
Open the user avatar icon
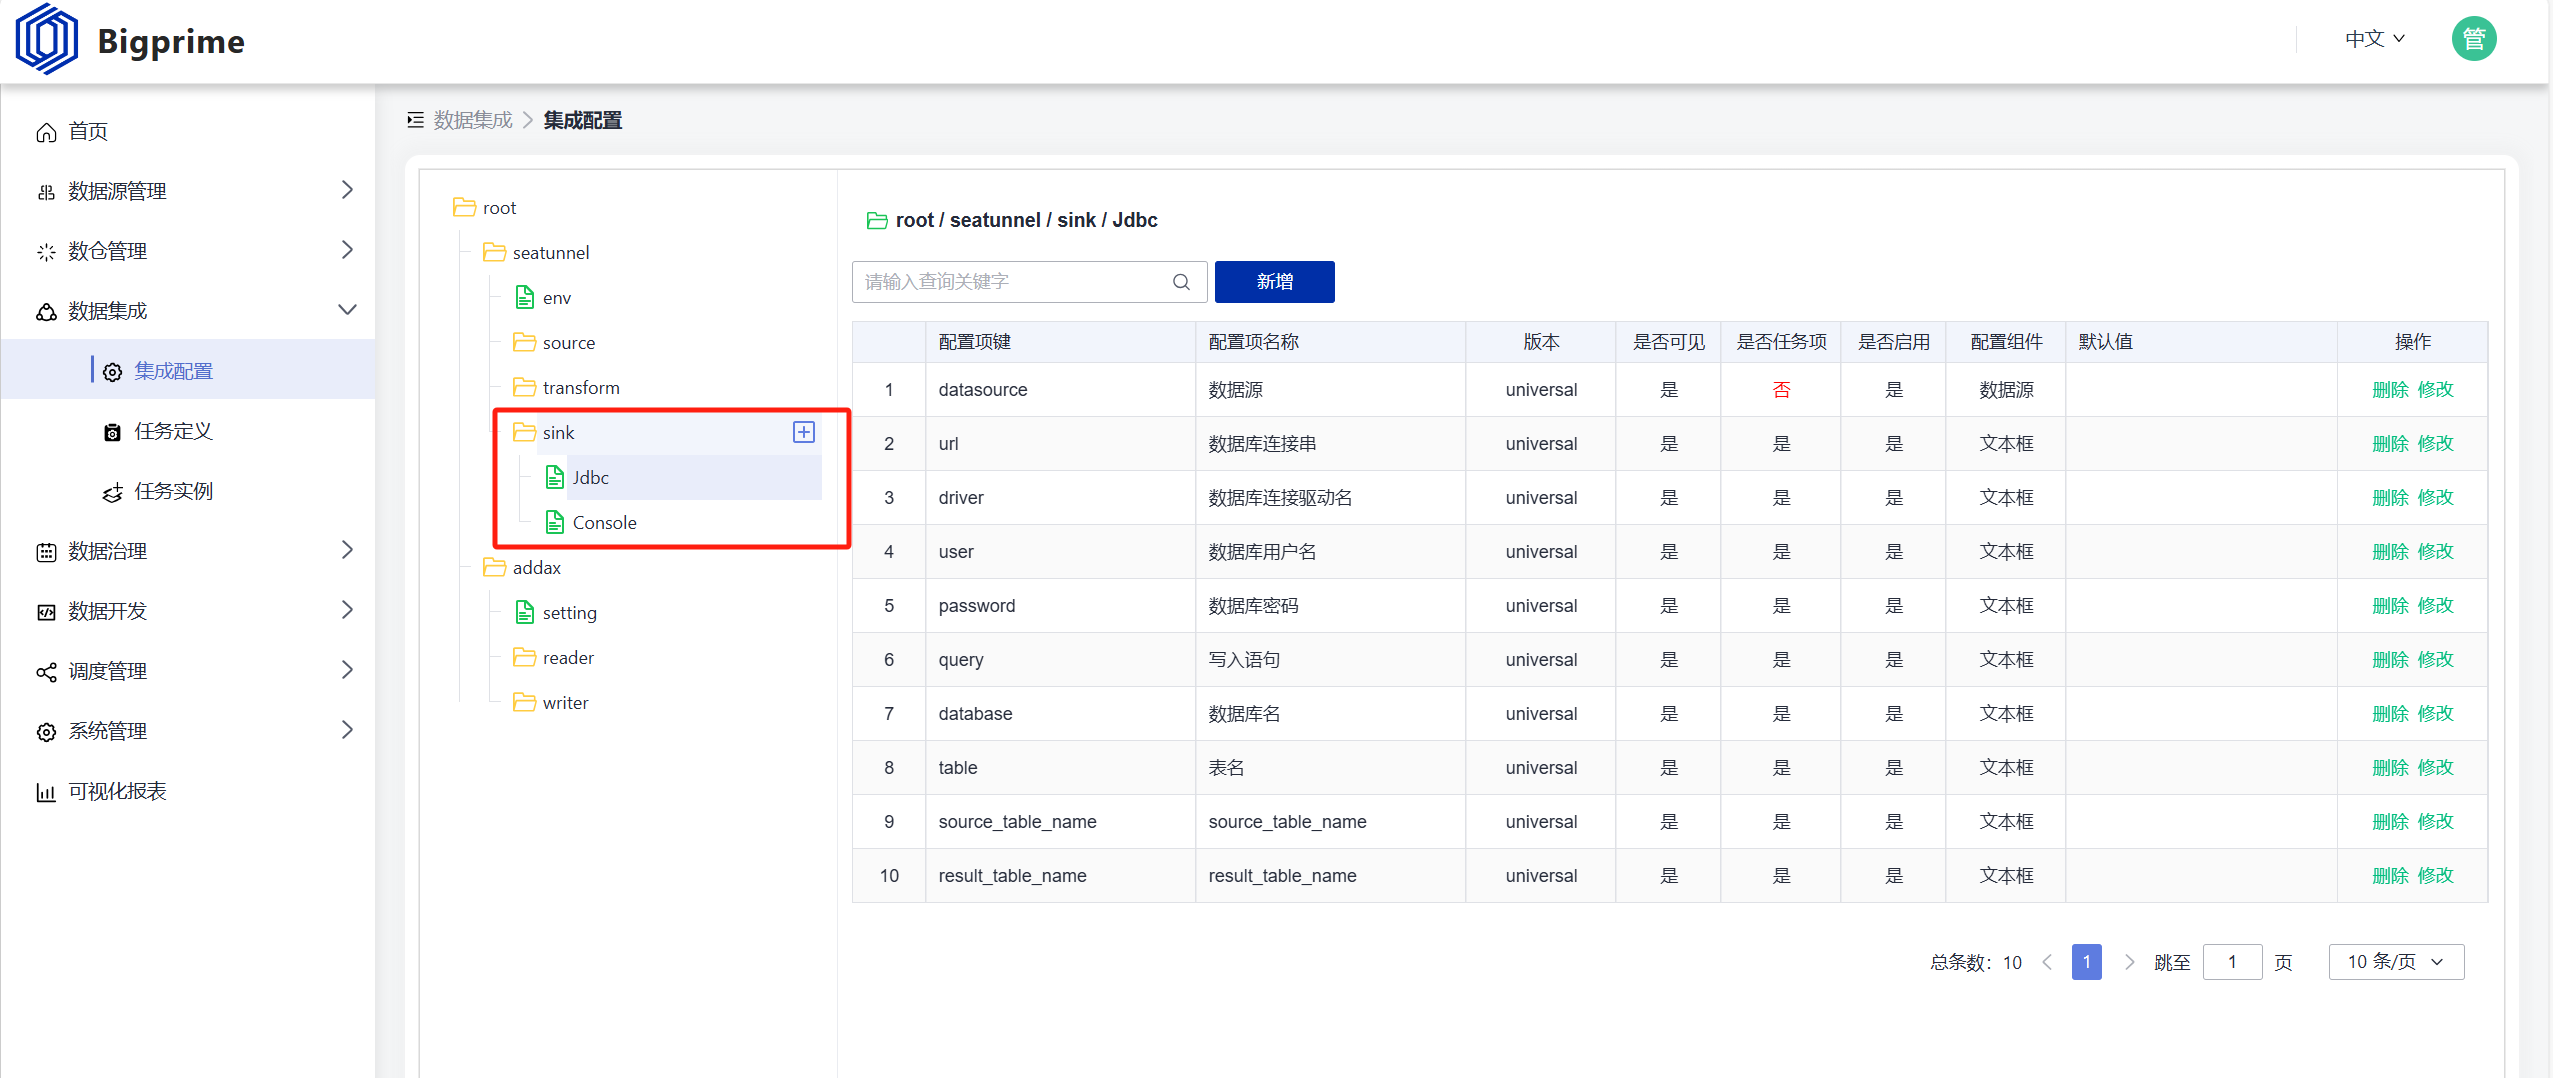tap(2473, 39)
